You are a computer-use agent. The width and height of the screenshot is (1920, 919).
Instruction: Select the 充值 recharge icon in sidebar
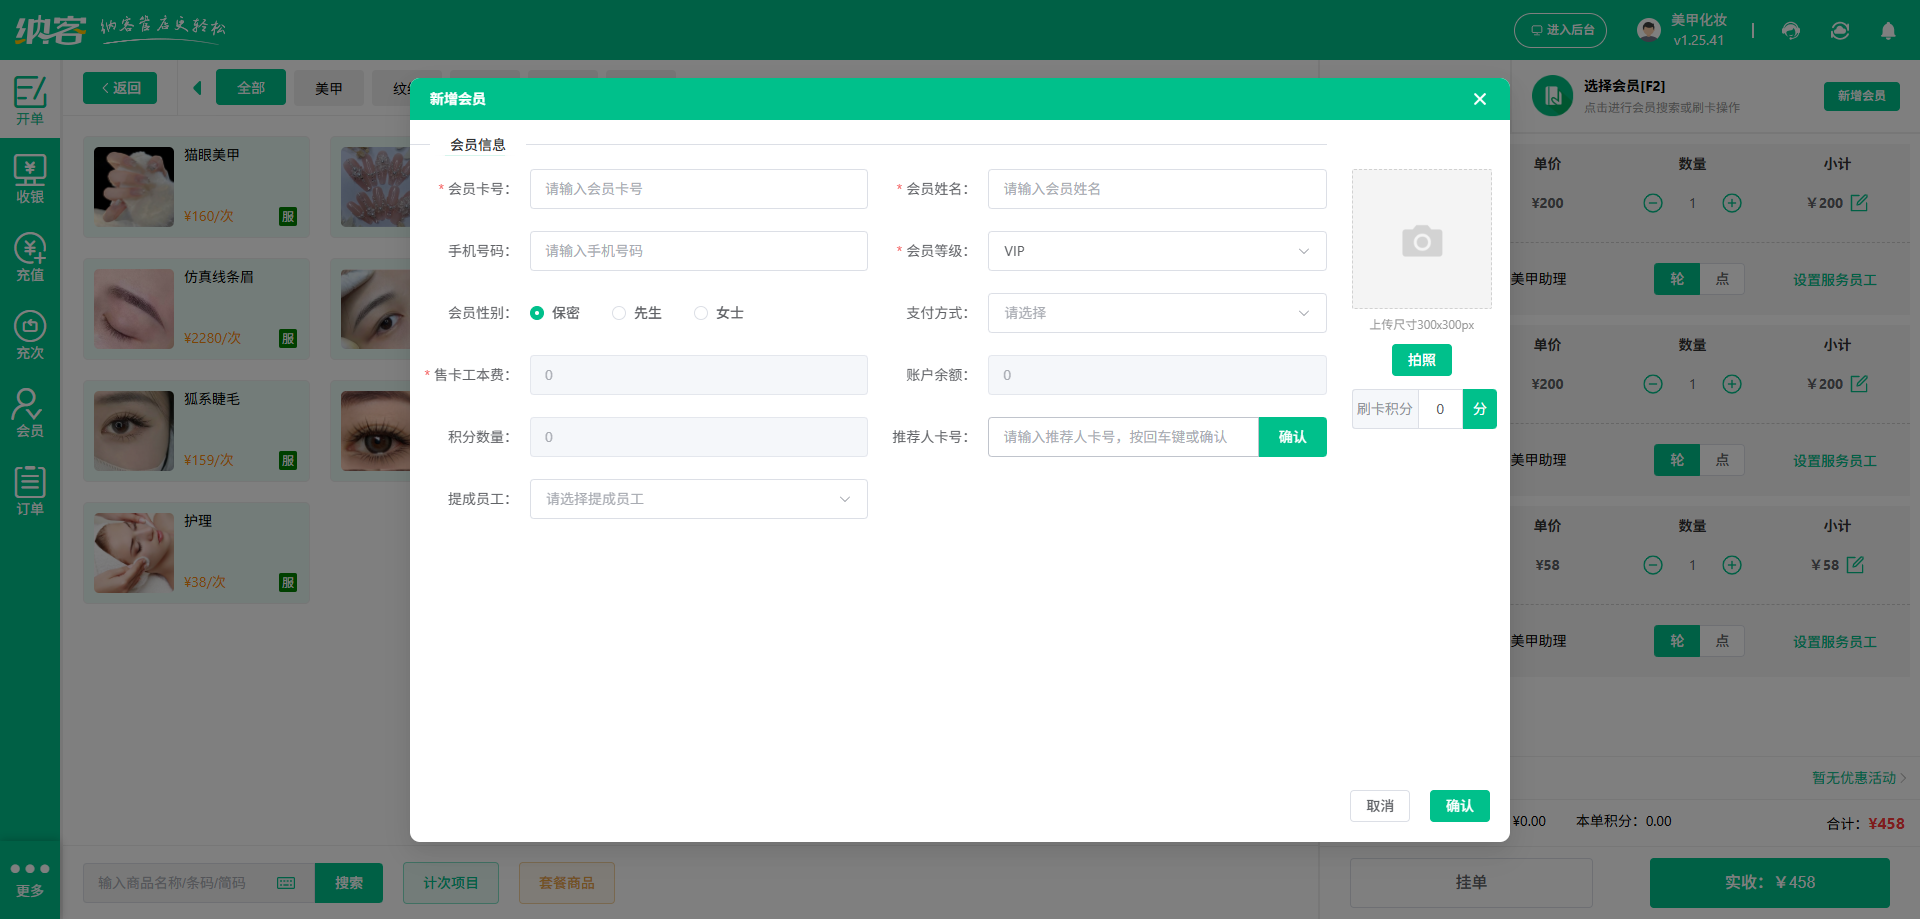click(x=30, y=257)
